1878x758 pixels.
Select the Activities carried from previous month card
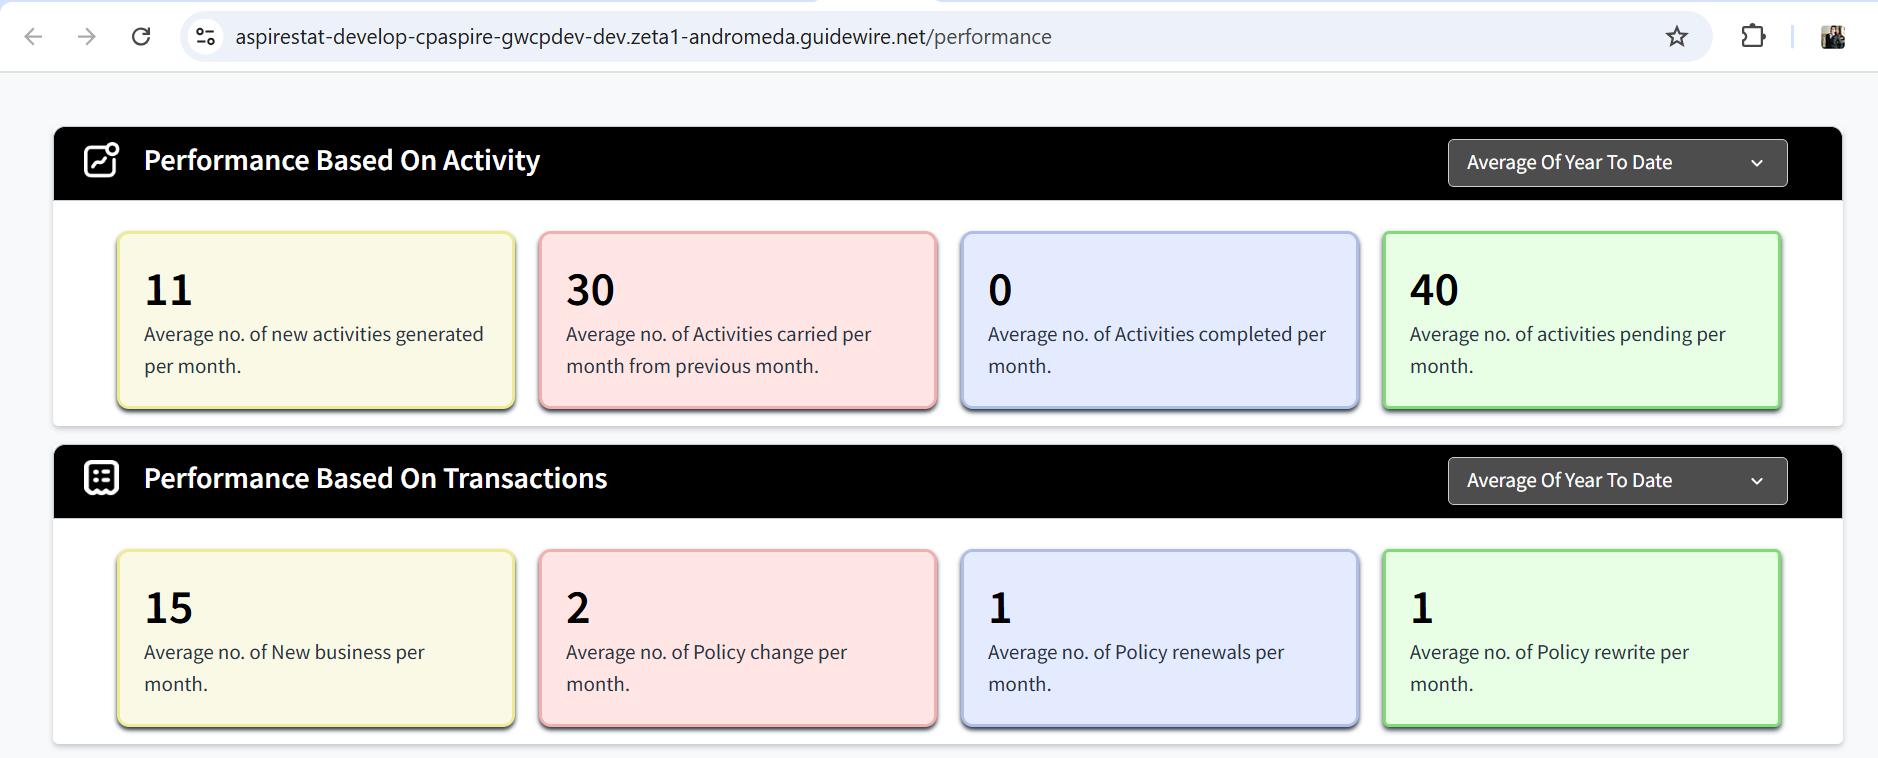(738, 320)
